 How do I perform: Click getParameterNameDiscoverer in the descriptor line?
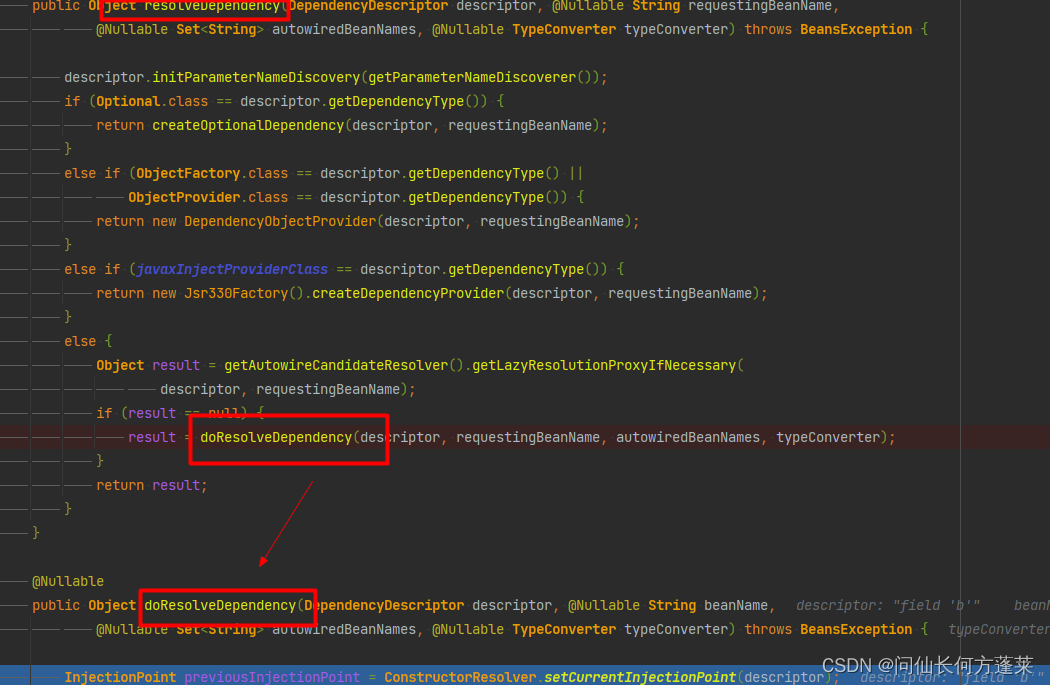point(471,78)
